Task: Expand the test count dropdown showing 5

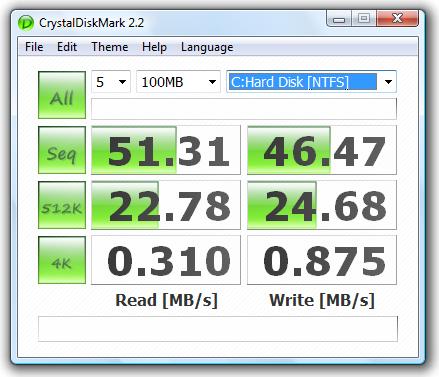Action: click(x=111, y=82)
